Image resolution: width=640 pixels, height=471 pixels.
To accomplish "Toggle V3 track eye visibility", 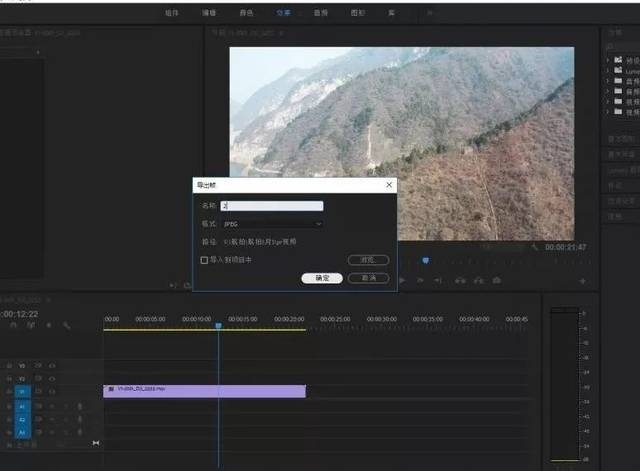I will [51, 366].
